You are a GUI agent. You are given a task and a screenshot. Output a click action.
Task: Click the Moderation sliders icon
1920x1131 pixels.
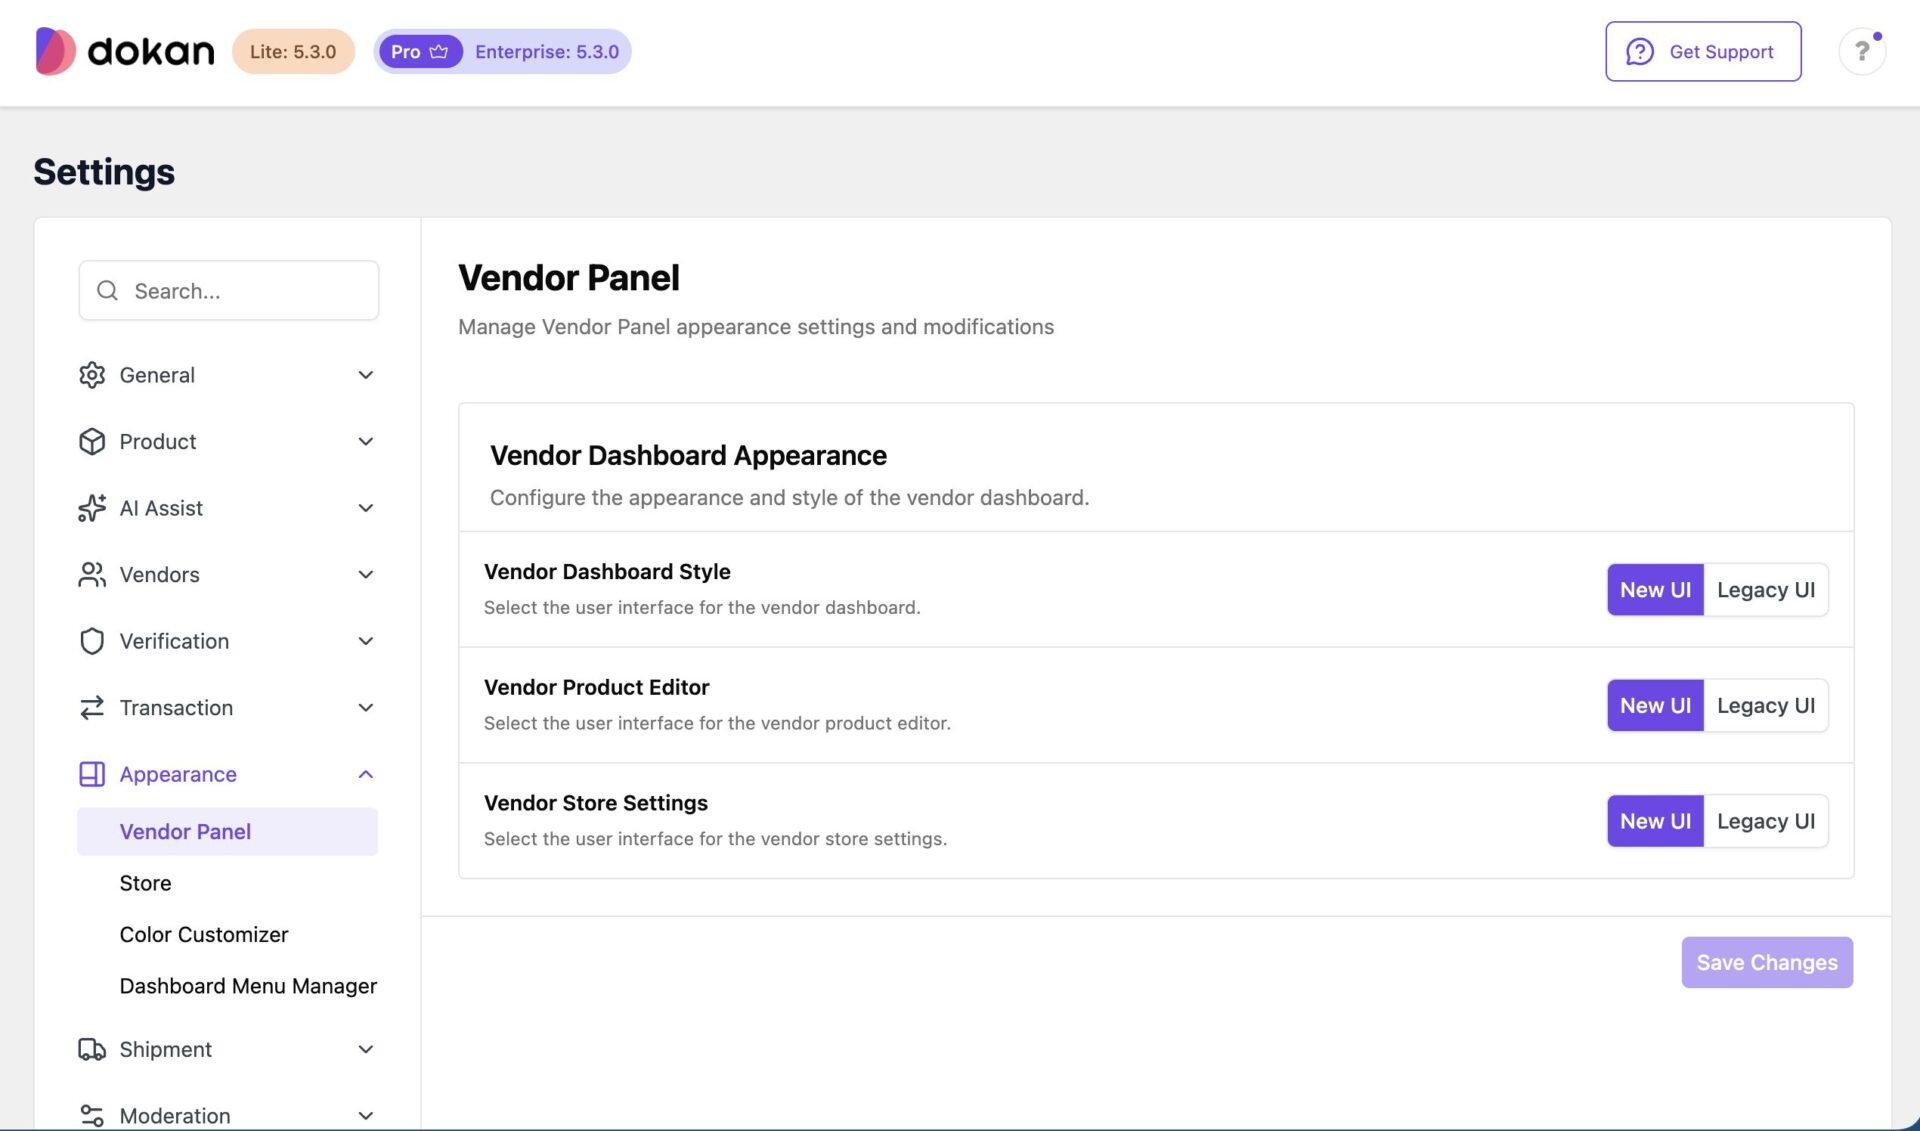click(x=92, y=1115)
